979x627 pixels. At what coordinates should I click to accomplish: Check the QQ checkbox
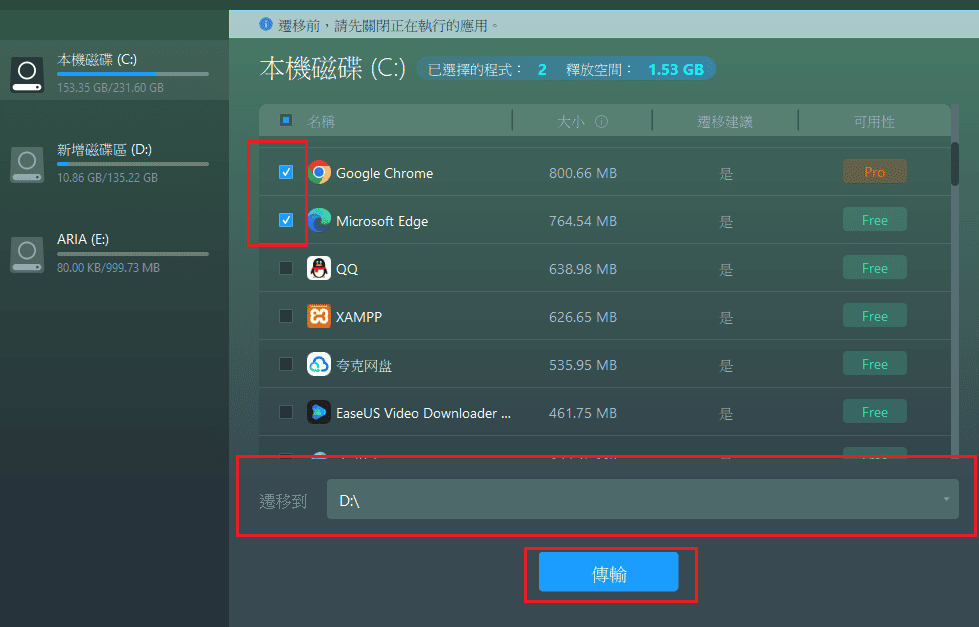pyautogui.click(x=286, y=268)
